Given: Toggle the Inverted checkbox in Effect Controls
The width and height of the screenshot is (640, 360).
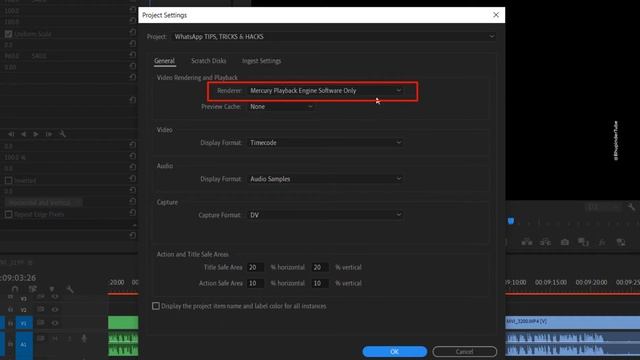Looking at the screenshot, I should 8,180.
